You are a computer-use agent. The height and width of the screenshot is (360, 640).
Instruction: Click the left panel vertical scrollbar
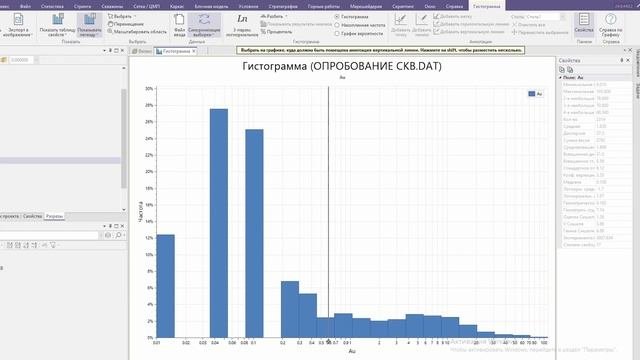pos(124,139)
